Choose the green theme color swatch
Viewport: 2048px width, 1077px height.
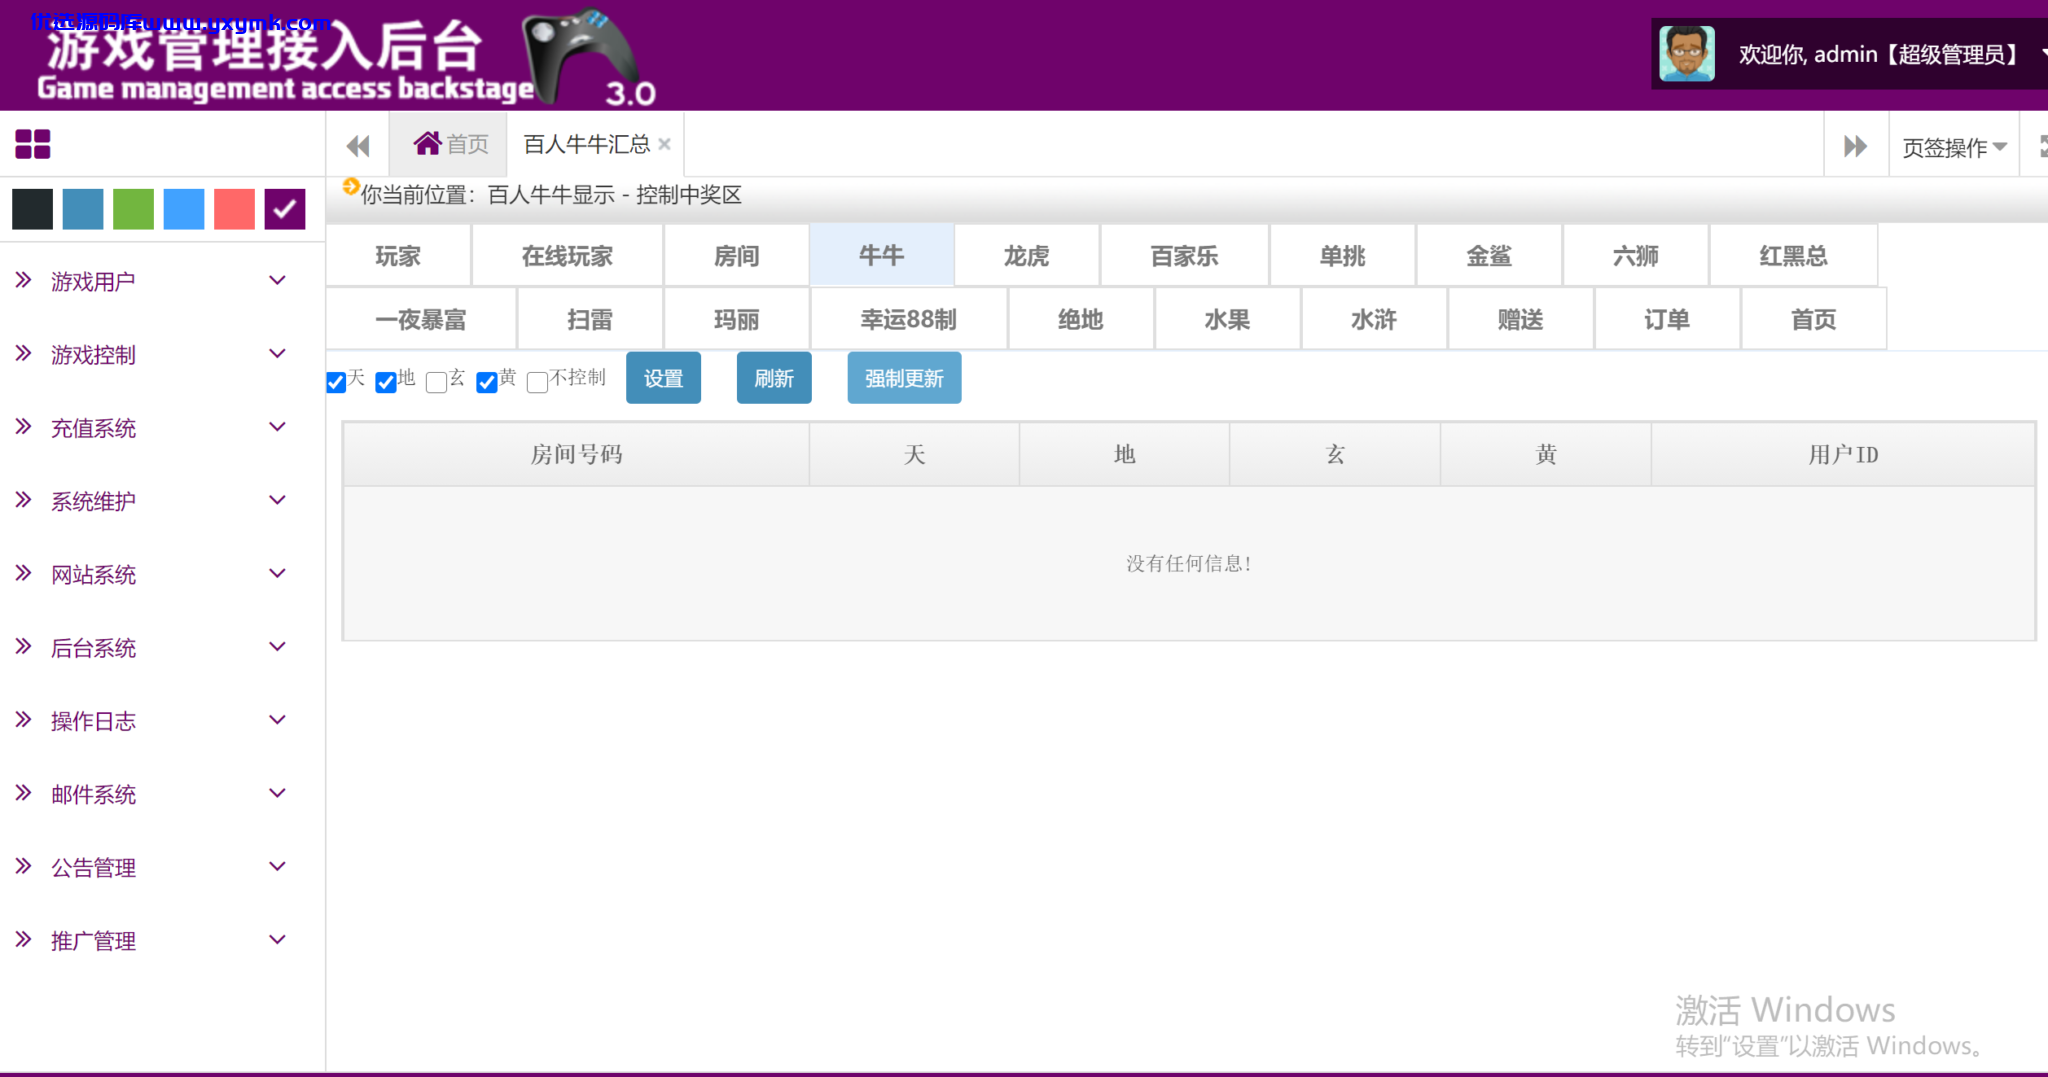(x=133, y=209)
